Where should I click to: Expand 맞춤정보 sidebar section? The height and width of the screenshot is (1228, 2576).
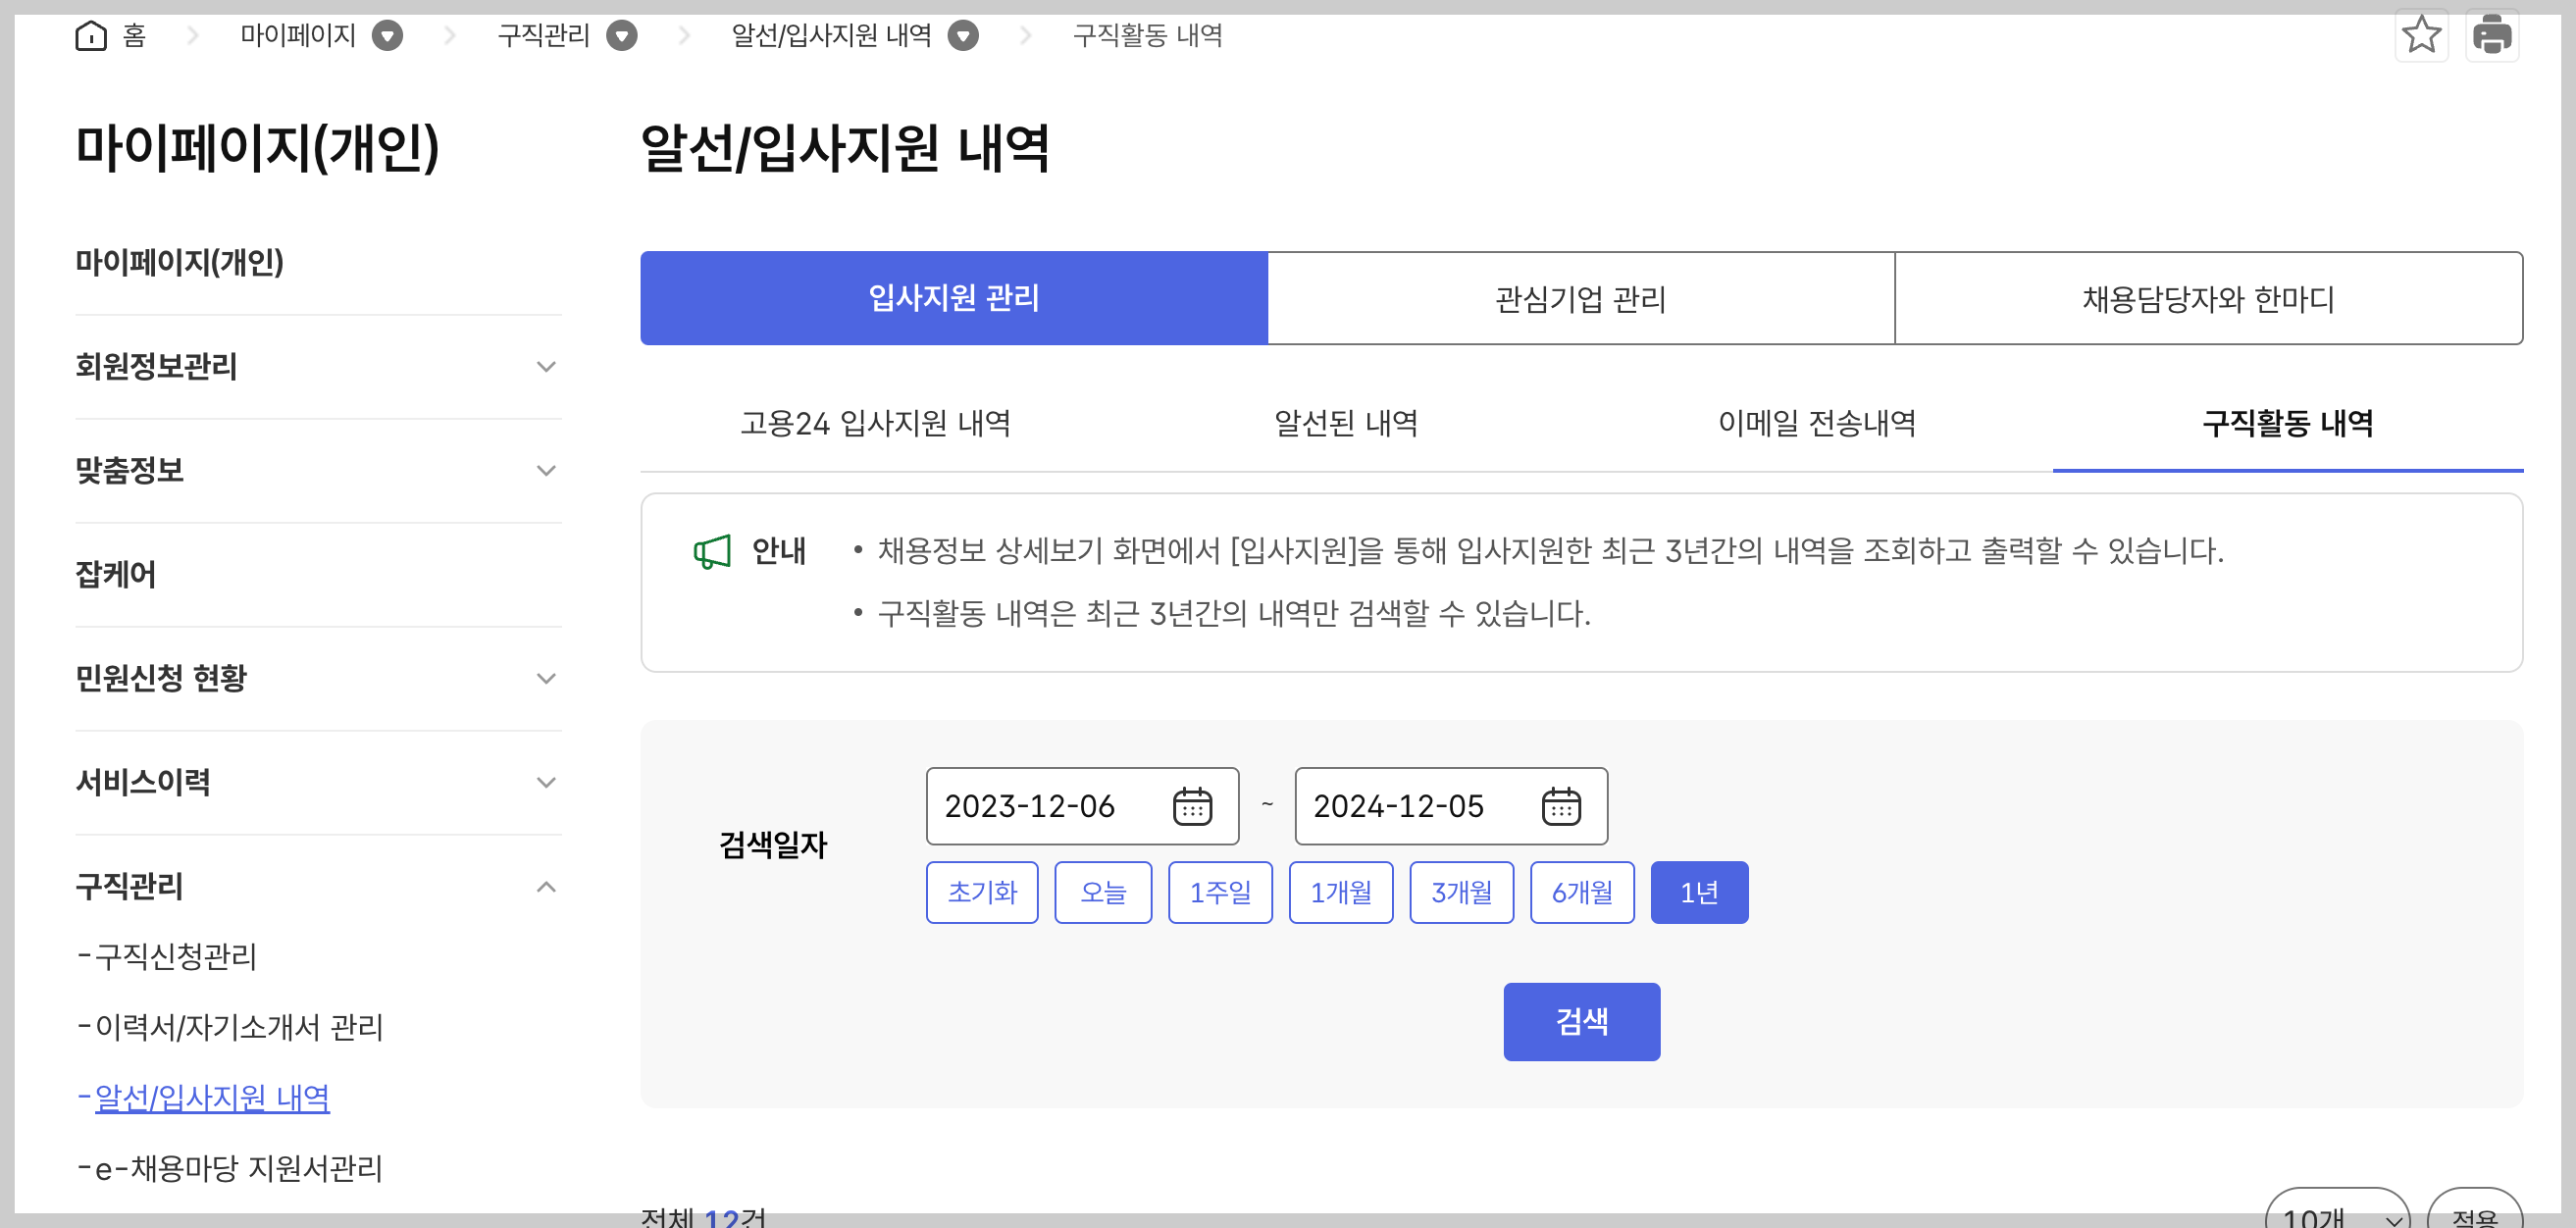click(546, 471)
